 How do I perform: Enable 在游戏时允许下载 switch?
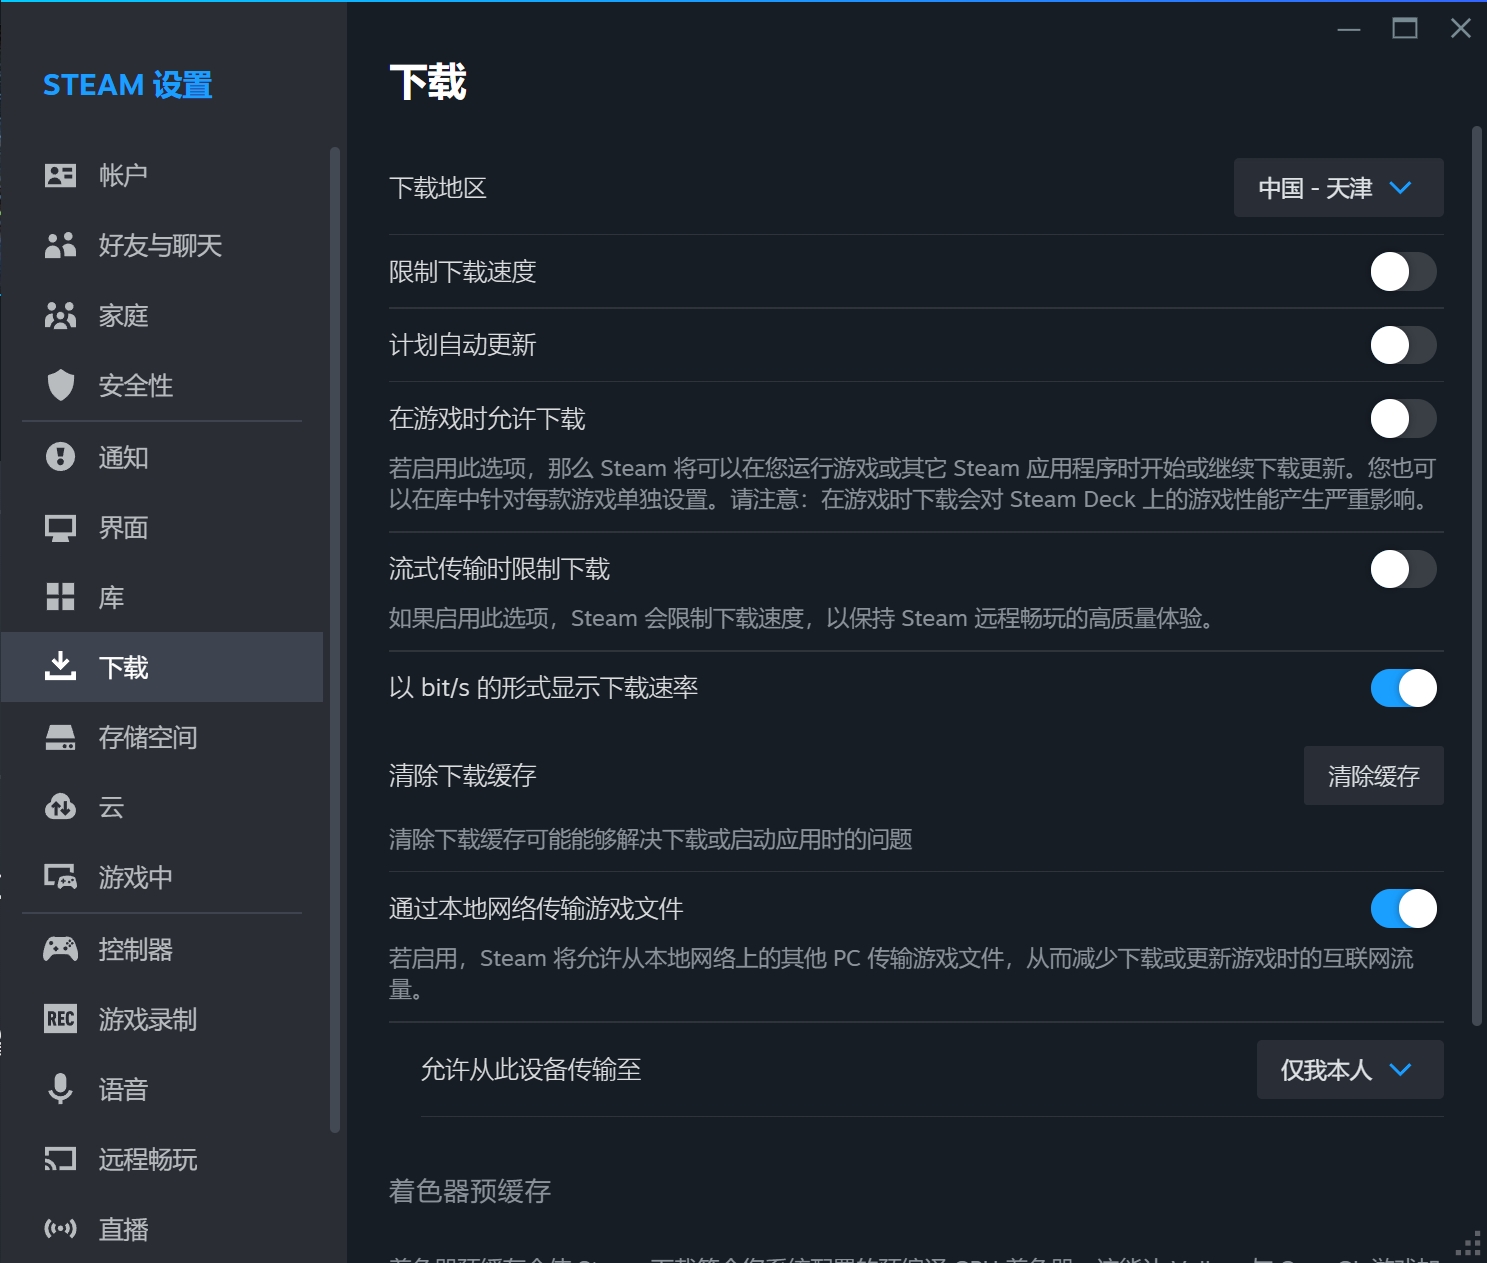click(x=1403, y=419)
